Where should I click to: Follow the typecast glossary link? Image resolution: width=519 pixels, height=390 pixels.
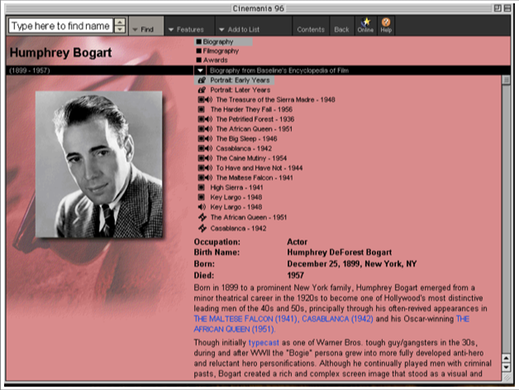pos(264,342)
